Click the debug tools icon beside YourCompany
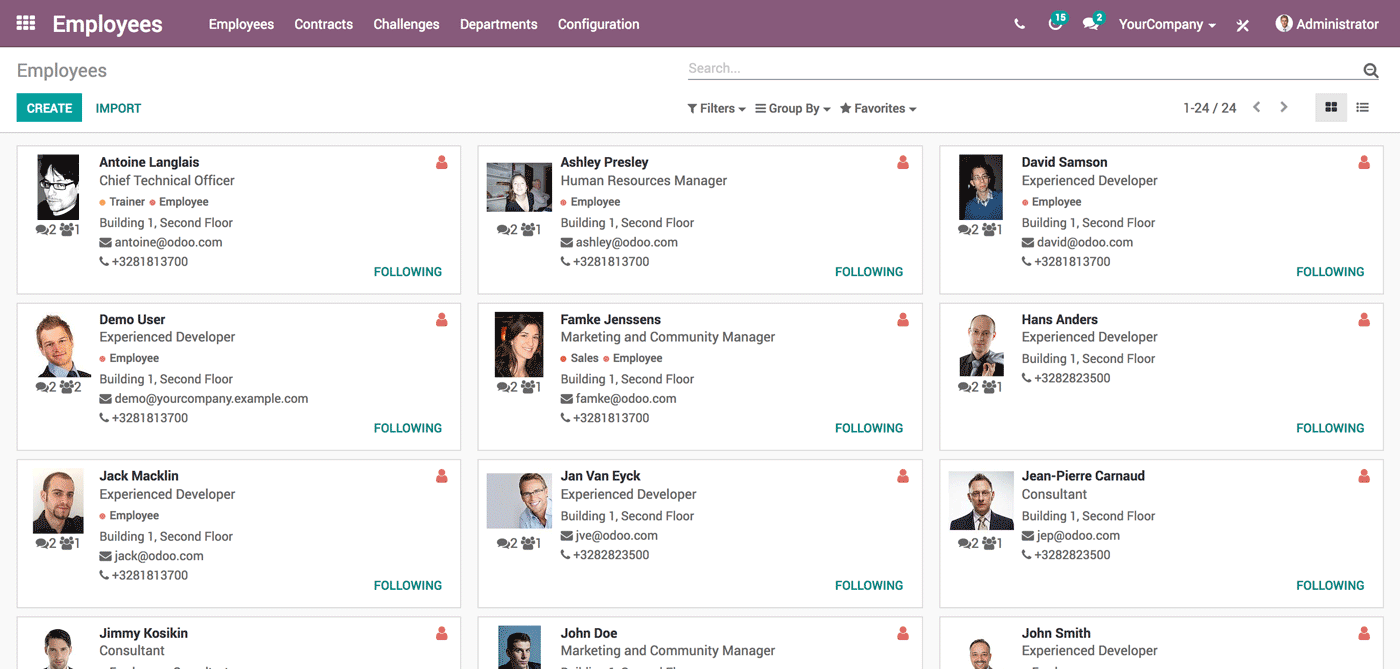The image size is (1400, 669). [1243, 25]
